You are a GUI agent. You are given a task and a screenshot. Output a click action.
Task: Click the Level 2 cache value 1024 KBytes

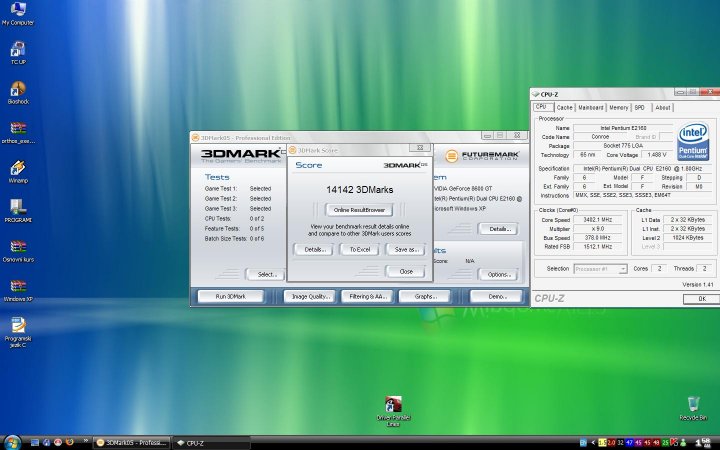click(x=687, y=237)
